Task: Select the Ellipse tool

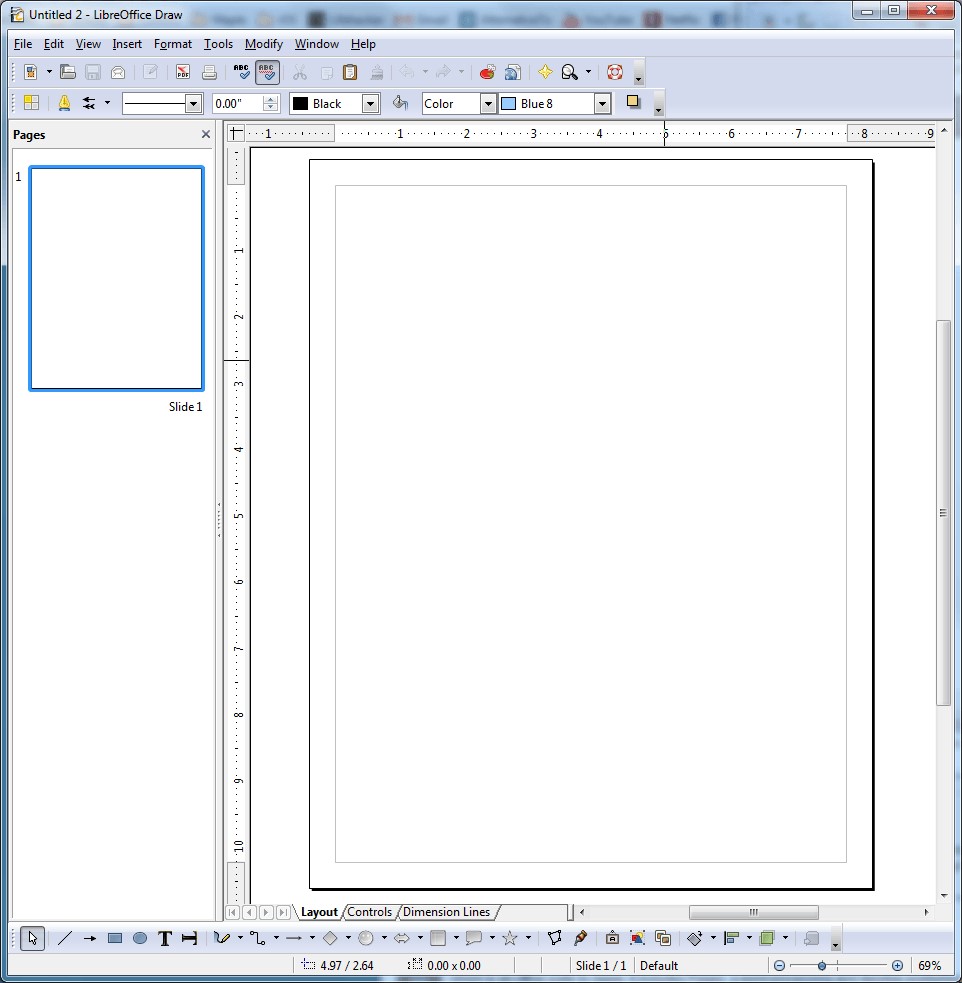Action: pos(139,938)
